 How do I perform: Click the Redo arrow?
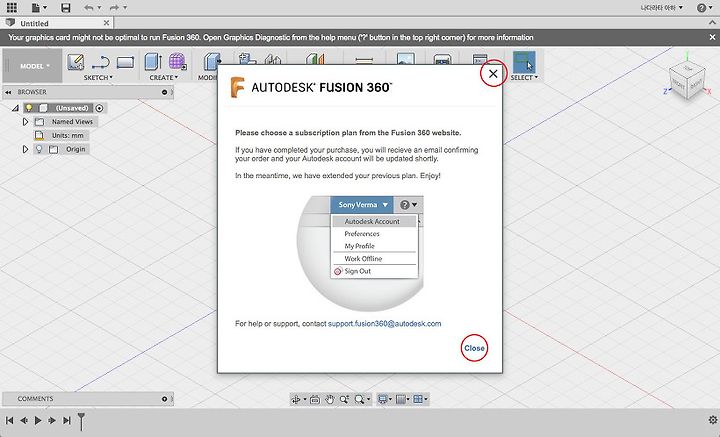click(x=114, y=8)
